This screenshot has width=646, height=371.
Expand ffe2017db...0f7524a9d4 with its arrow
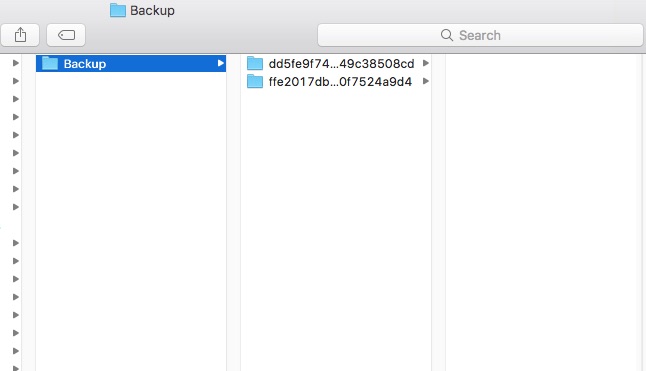[x=426, y=82]
